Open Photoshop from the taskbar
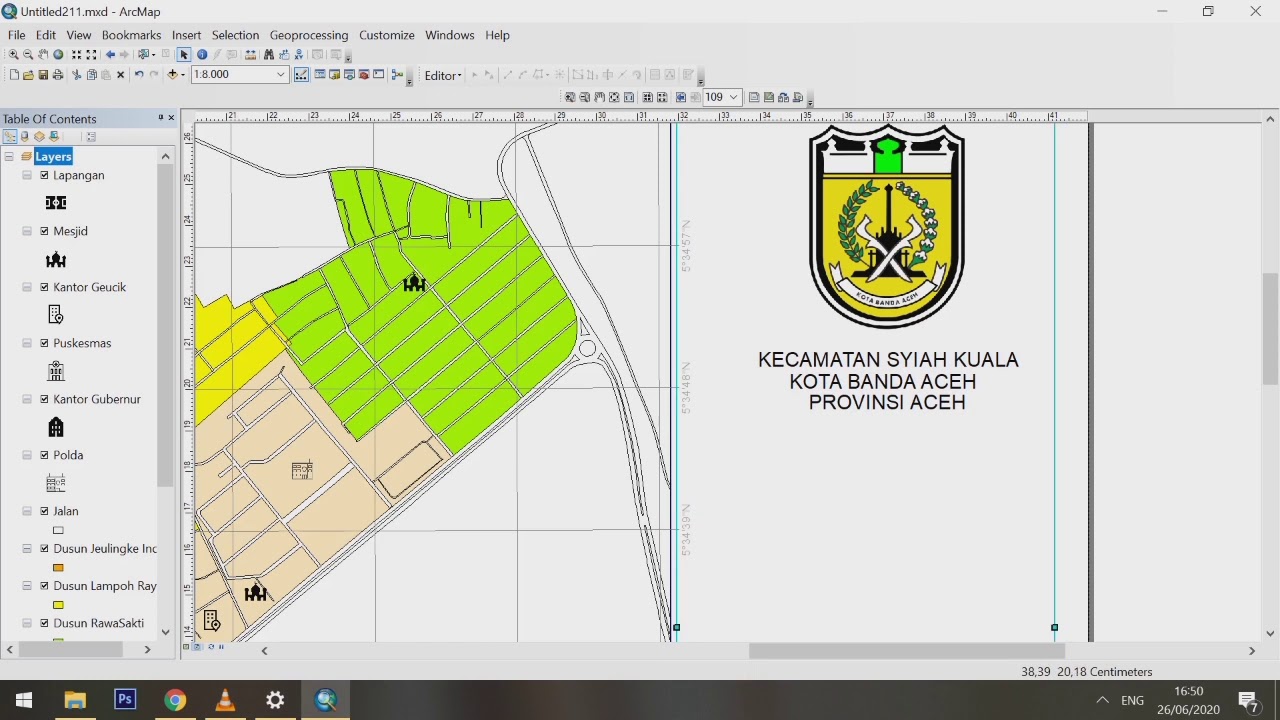Image resolution: width=1280 pixels, height=720 pixels. tap(125, 700)
